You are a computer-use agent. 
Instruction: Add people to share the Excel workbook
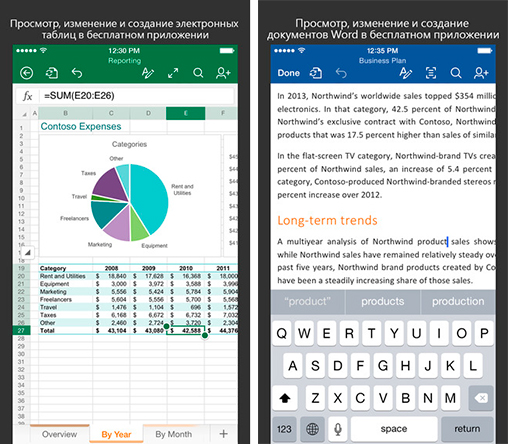[x=223, y=73]
